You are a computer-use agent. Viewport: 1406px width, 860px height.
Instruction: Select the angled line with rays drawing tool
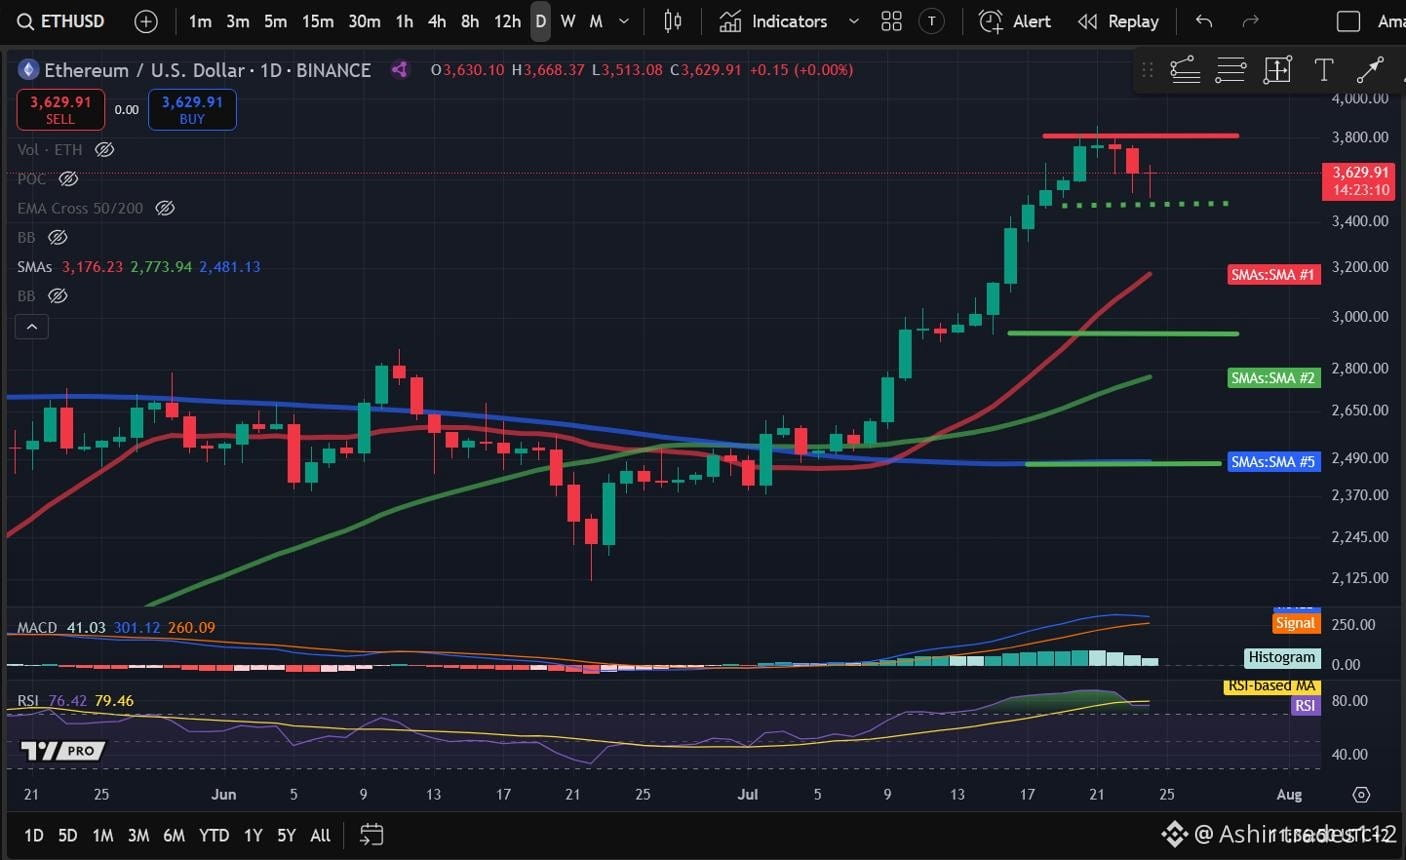(x=1184, y=70)
